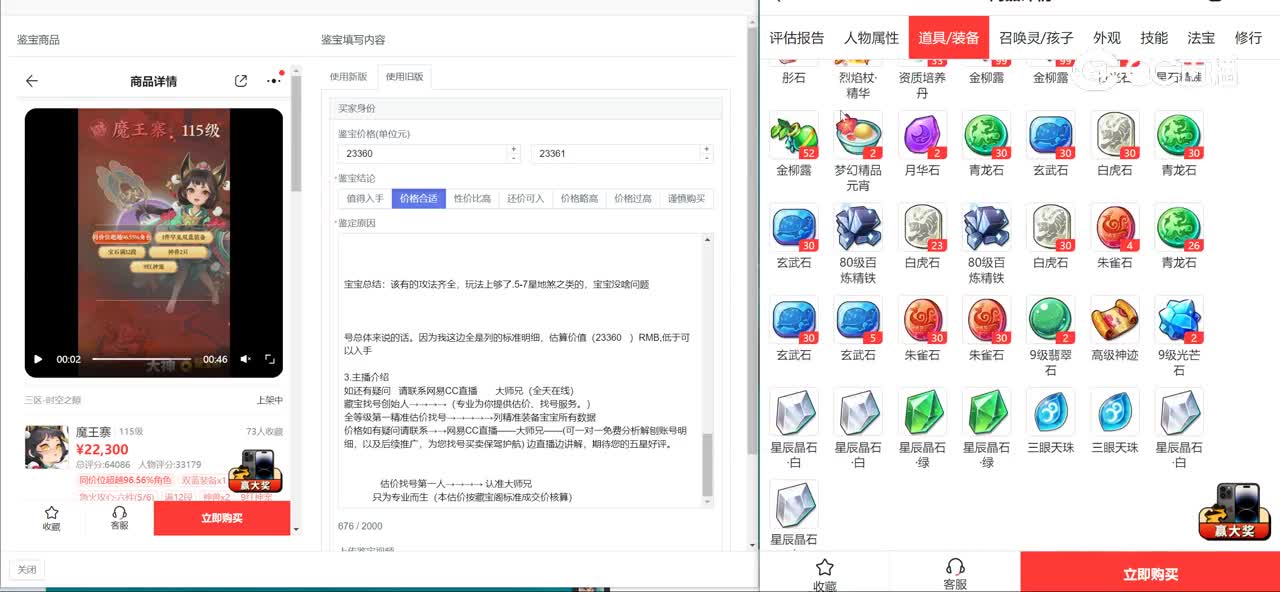Click the 赢大奖 phone promo in left panel

tap(254, 471)
